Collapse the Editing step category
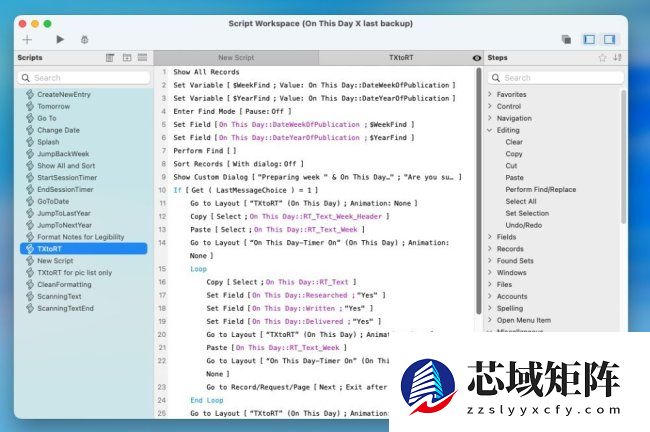 point(489,130)
